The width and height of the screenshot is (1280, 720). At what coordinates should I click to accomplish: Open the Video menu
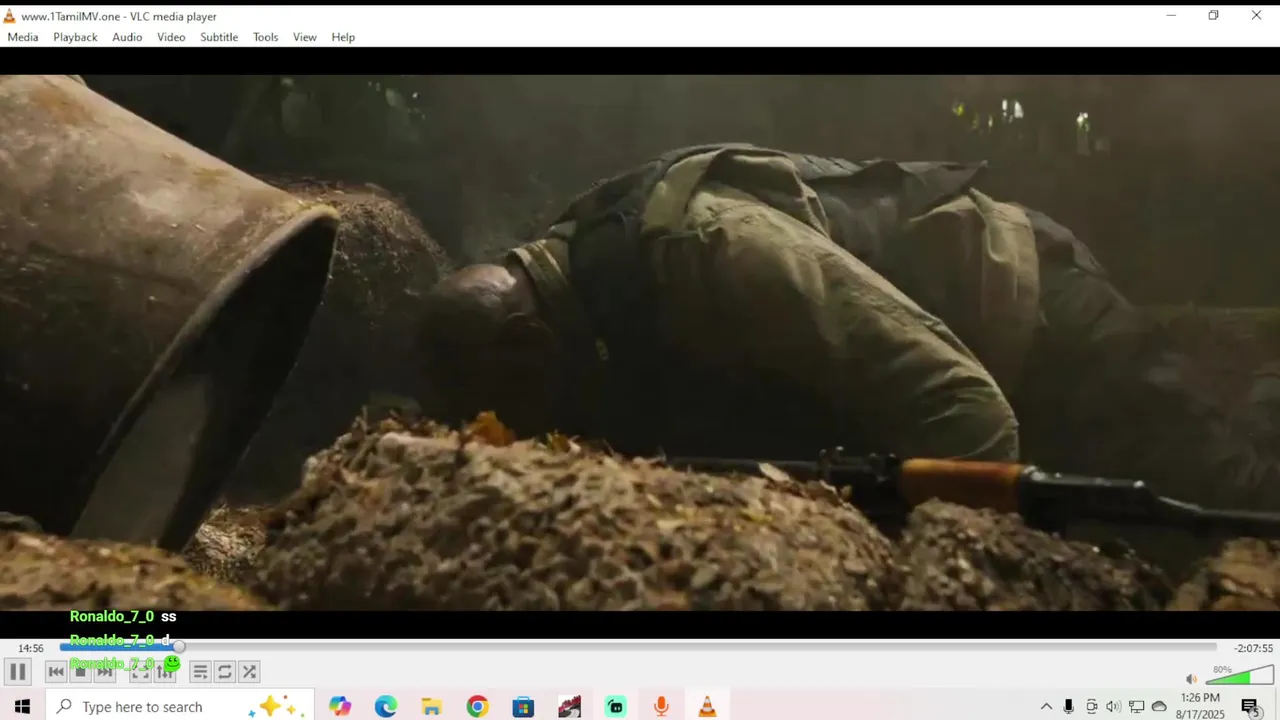(x=171, y=37)
